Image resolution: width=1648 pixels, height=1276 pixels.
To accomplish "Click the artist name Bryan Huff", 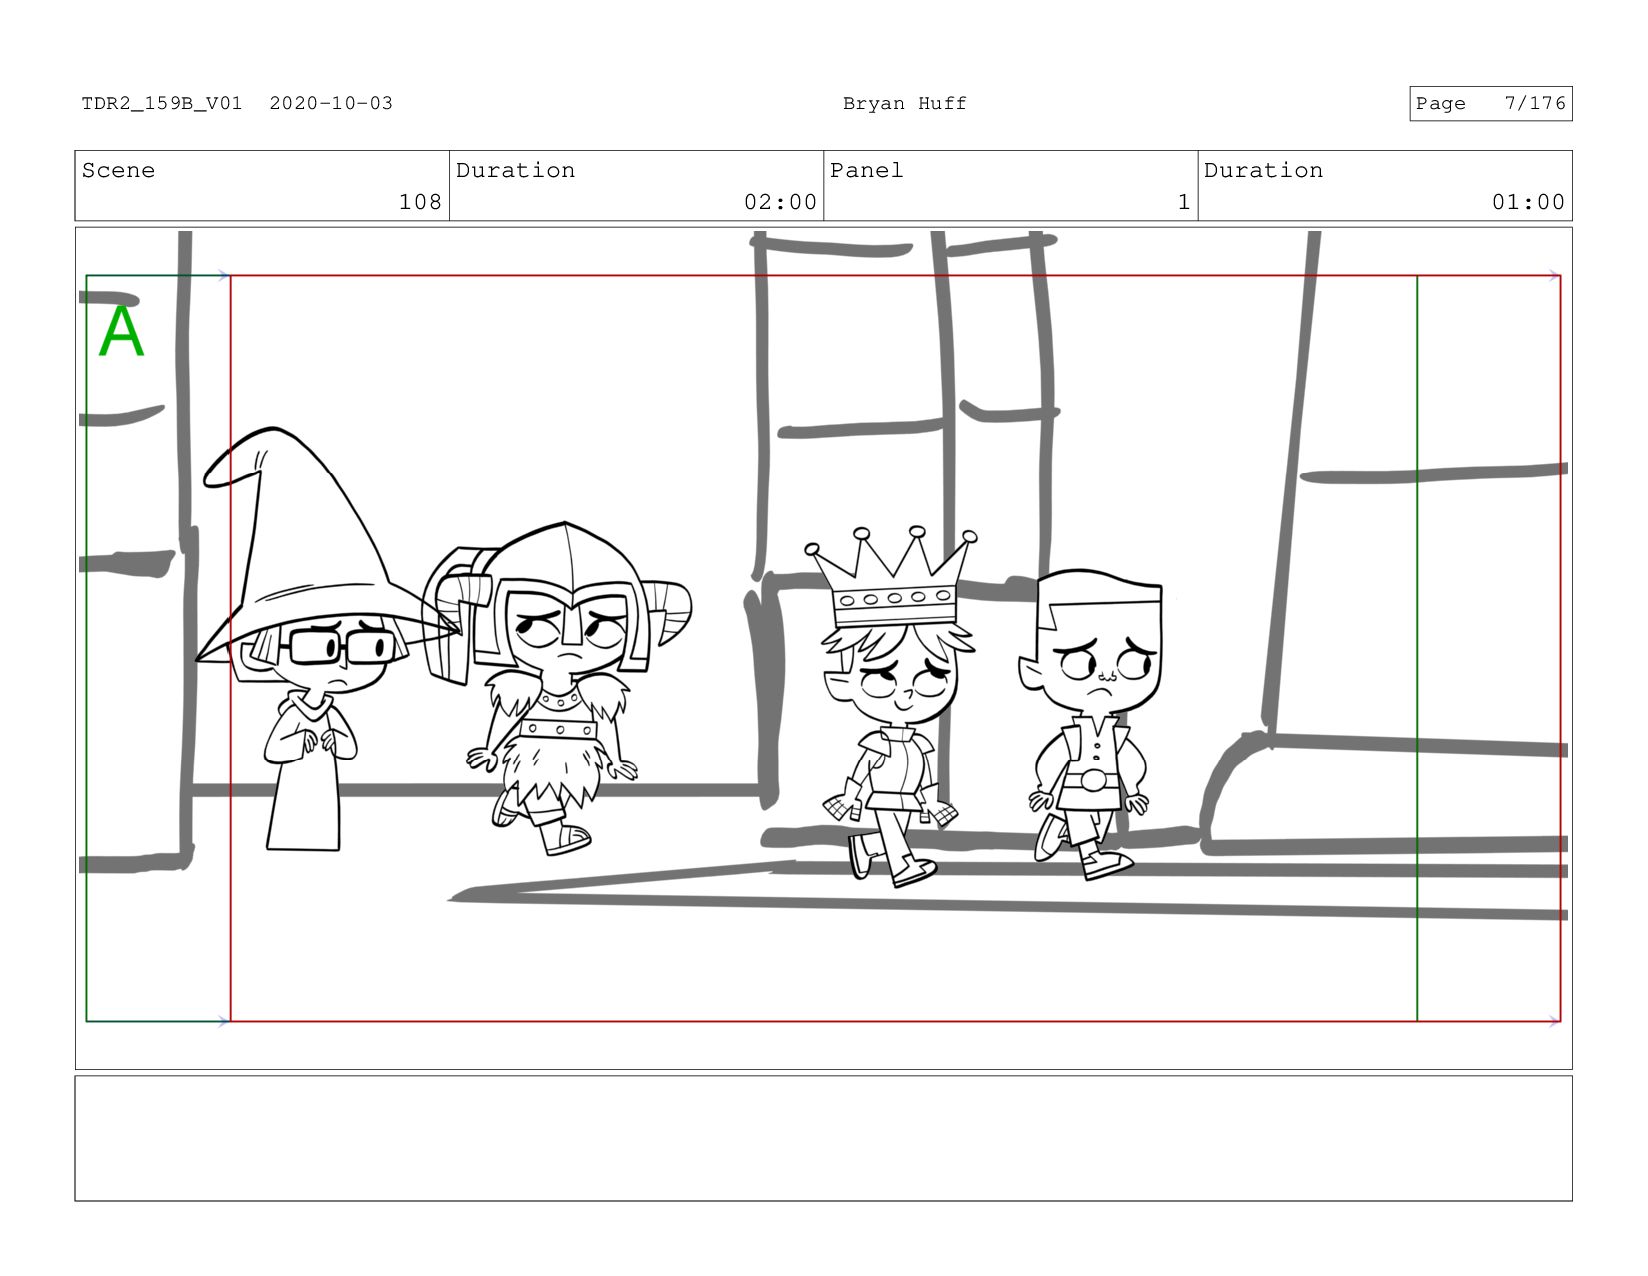I will [x=905, y=103].
